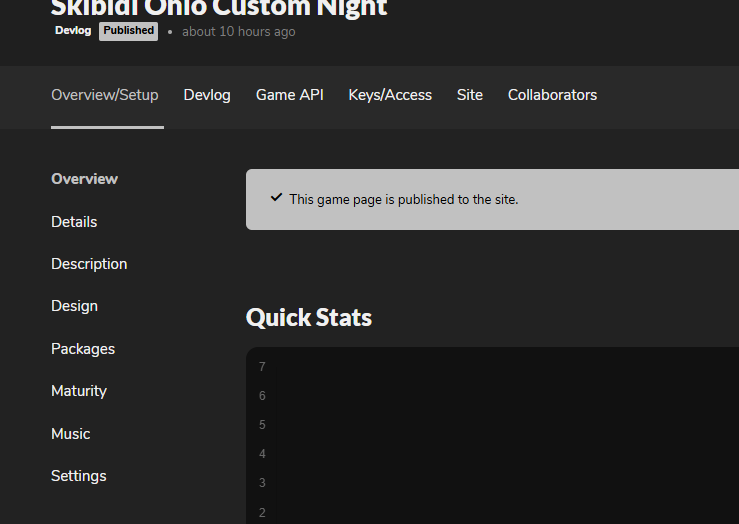Click the Devlog badge under the title
The height and width of the screenshot is (524, 739).
click(x=73, y=31)
